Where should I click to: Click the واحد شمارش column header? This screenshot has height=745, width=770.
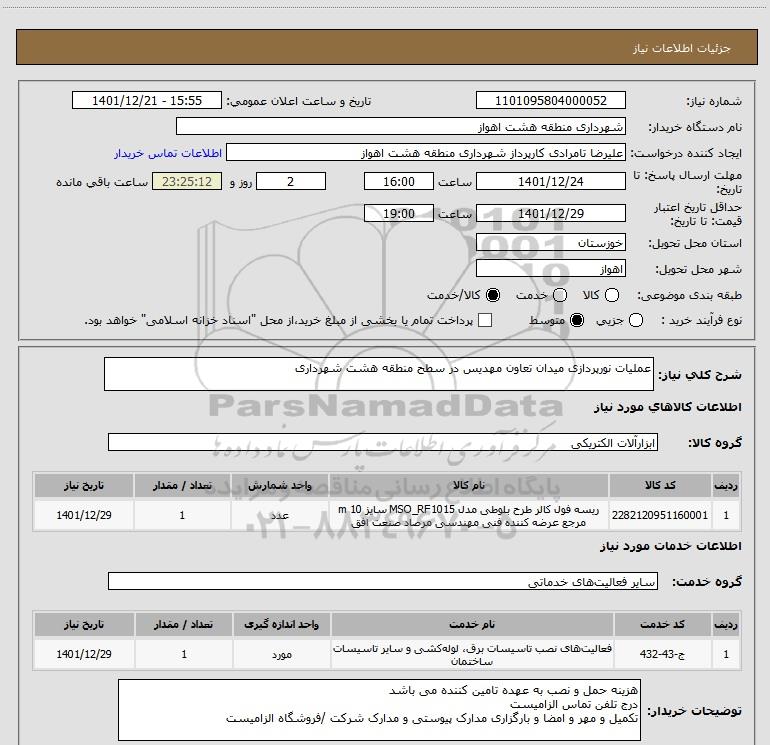279,486
